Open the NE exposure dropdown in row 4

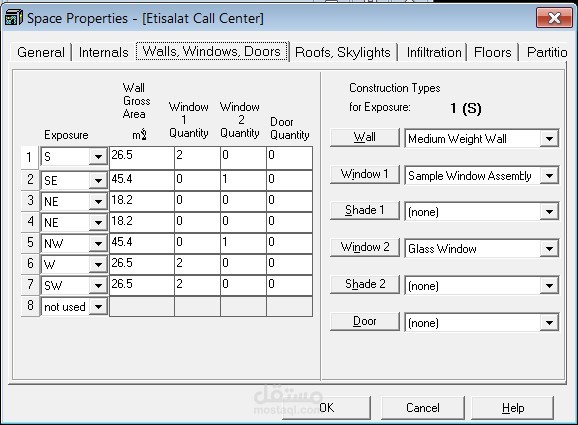click(x=98, y=223)
